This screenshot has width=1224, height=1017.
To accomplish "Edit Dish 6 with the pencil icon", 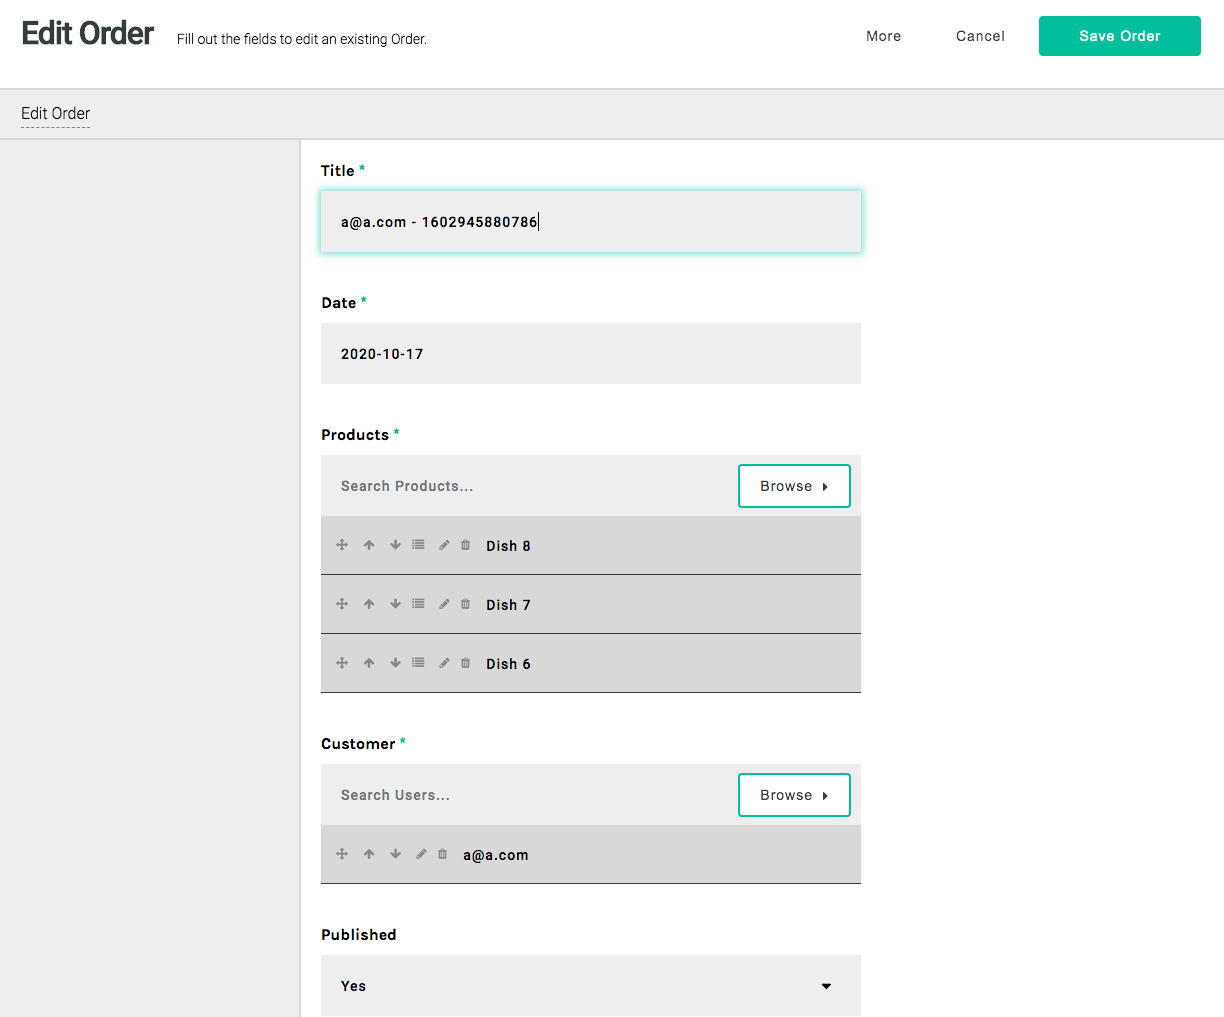I will tap(444, 663).
